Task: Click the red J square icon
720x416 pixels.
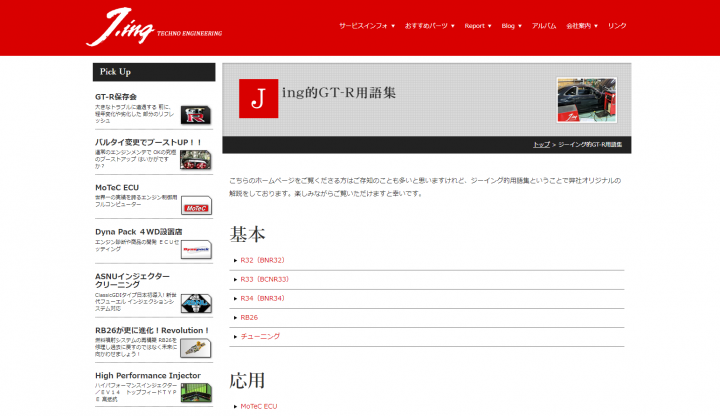Action: (x=259, y=98)
